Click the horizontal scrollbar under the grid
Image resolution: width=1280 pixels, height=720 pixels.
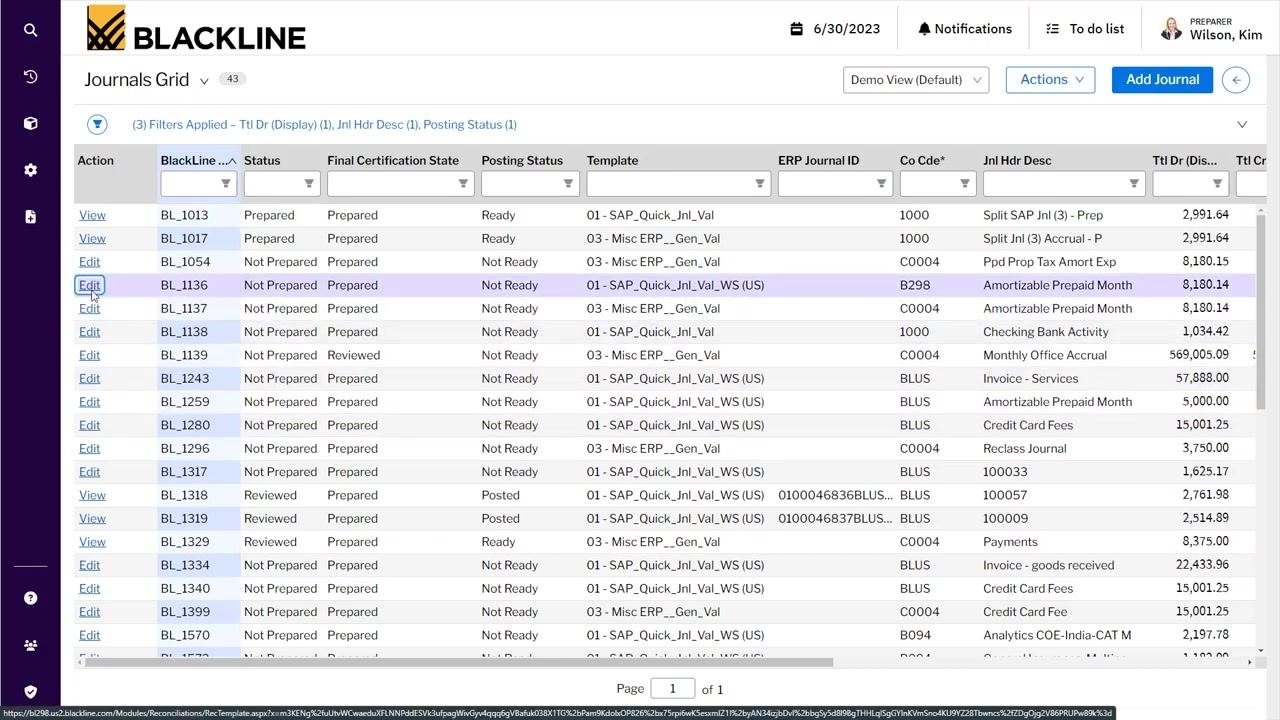(x=454, y=662)
